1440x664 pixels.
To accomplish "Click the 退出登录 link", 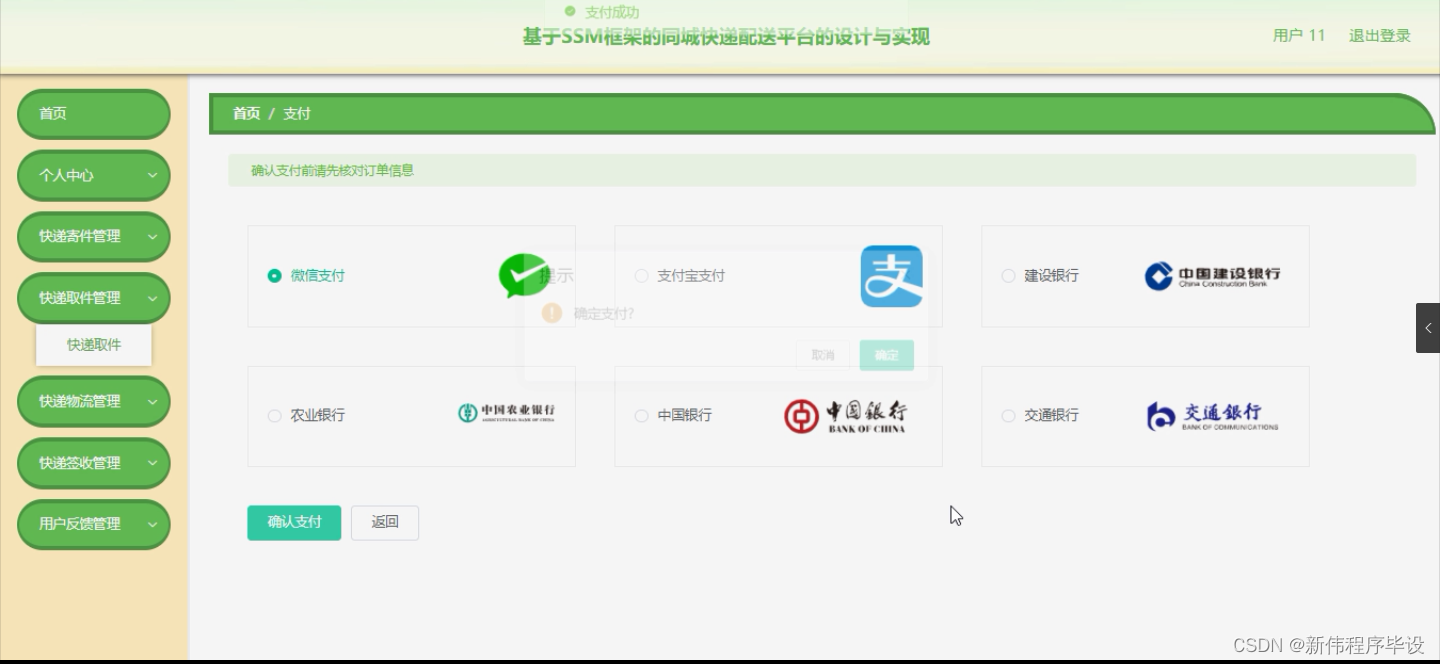I will pyautogui.click(x=1380, y=36).
